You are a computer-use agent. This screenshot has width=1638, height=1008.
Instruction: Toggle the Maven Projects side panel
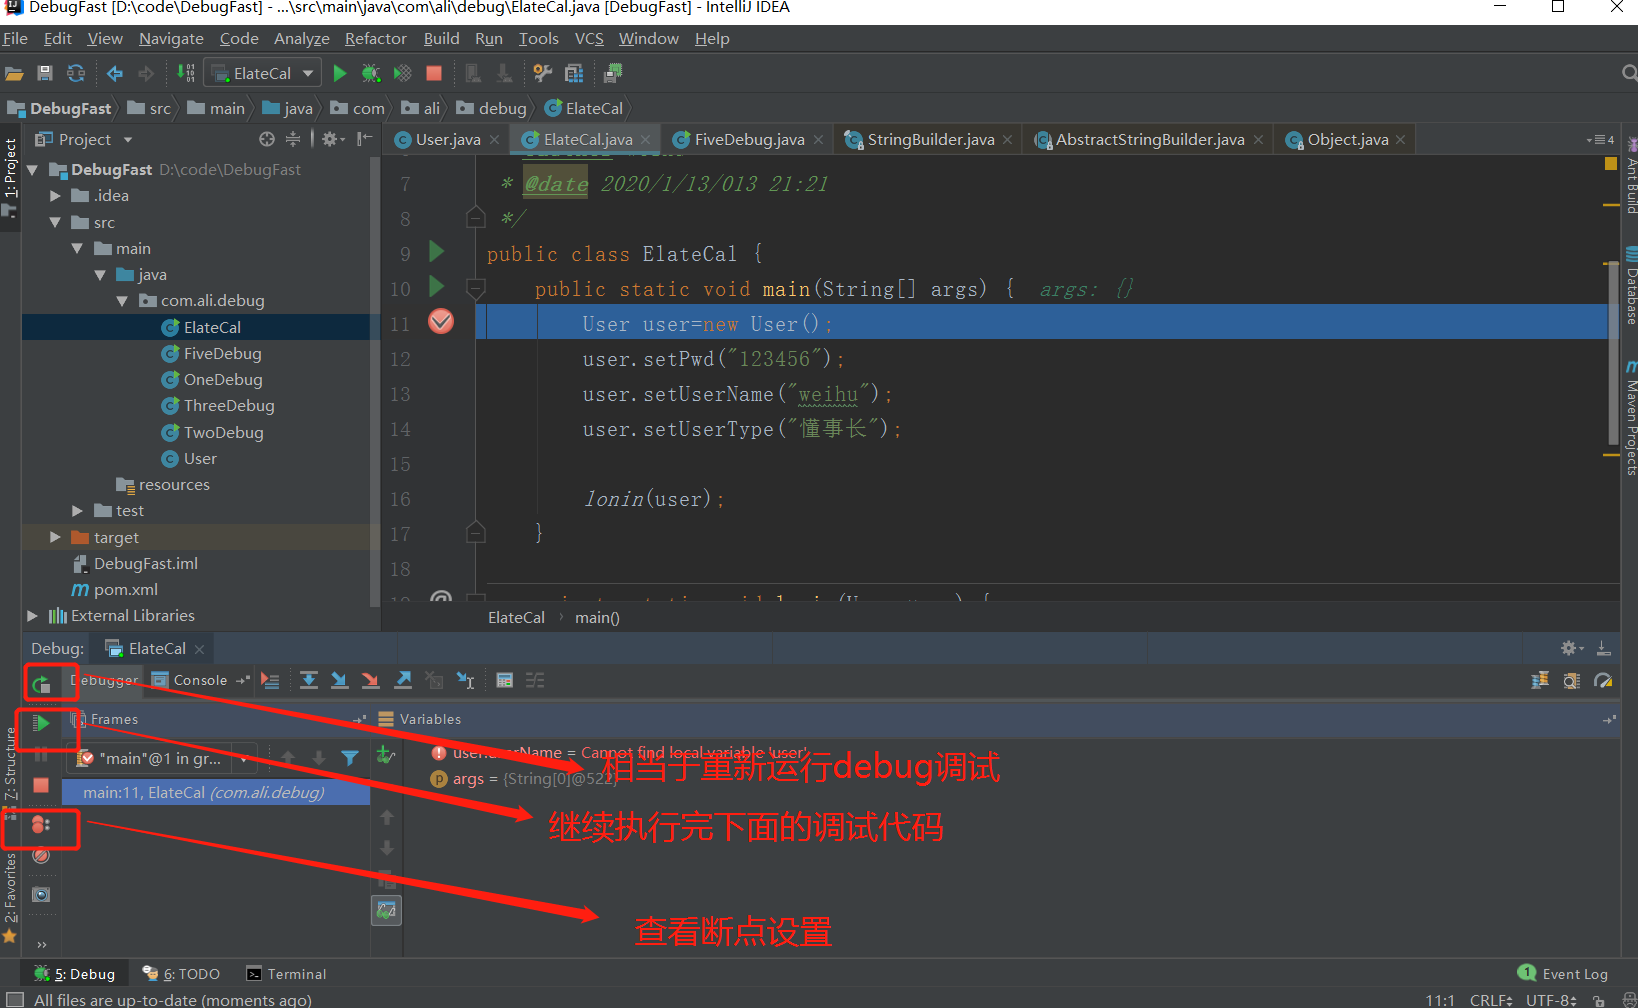pos(1630,418)
